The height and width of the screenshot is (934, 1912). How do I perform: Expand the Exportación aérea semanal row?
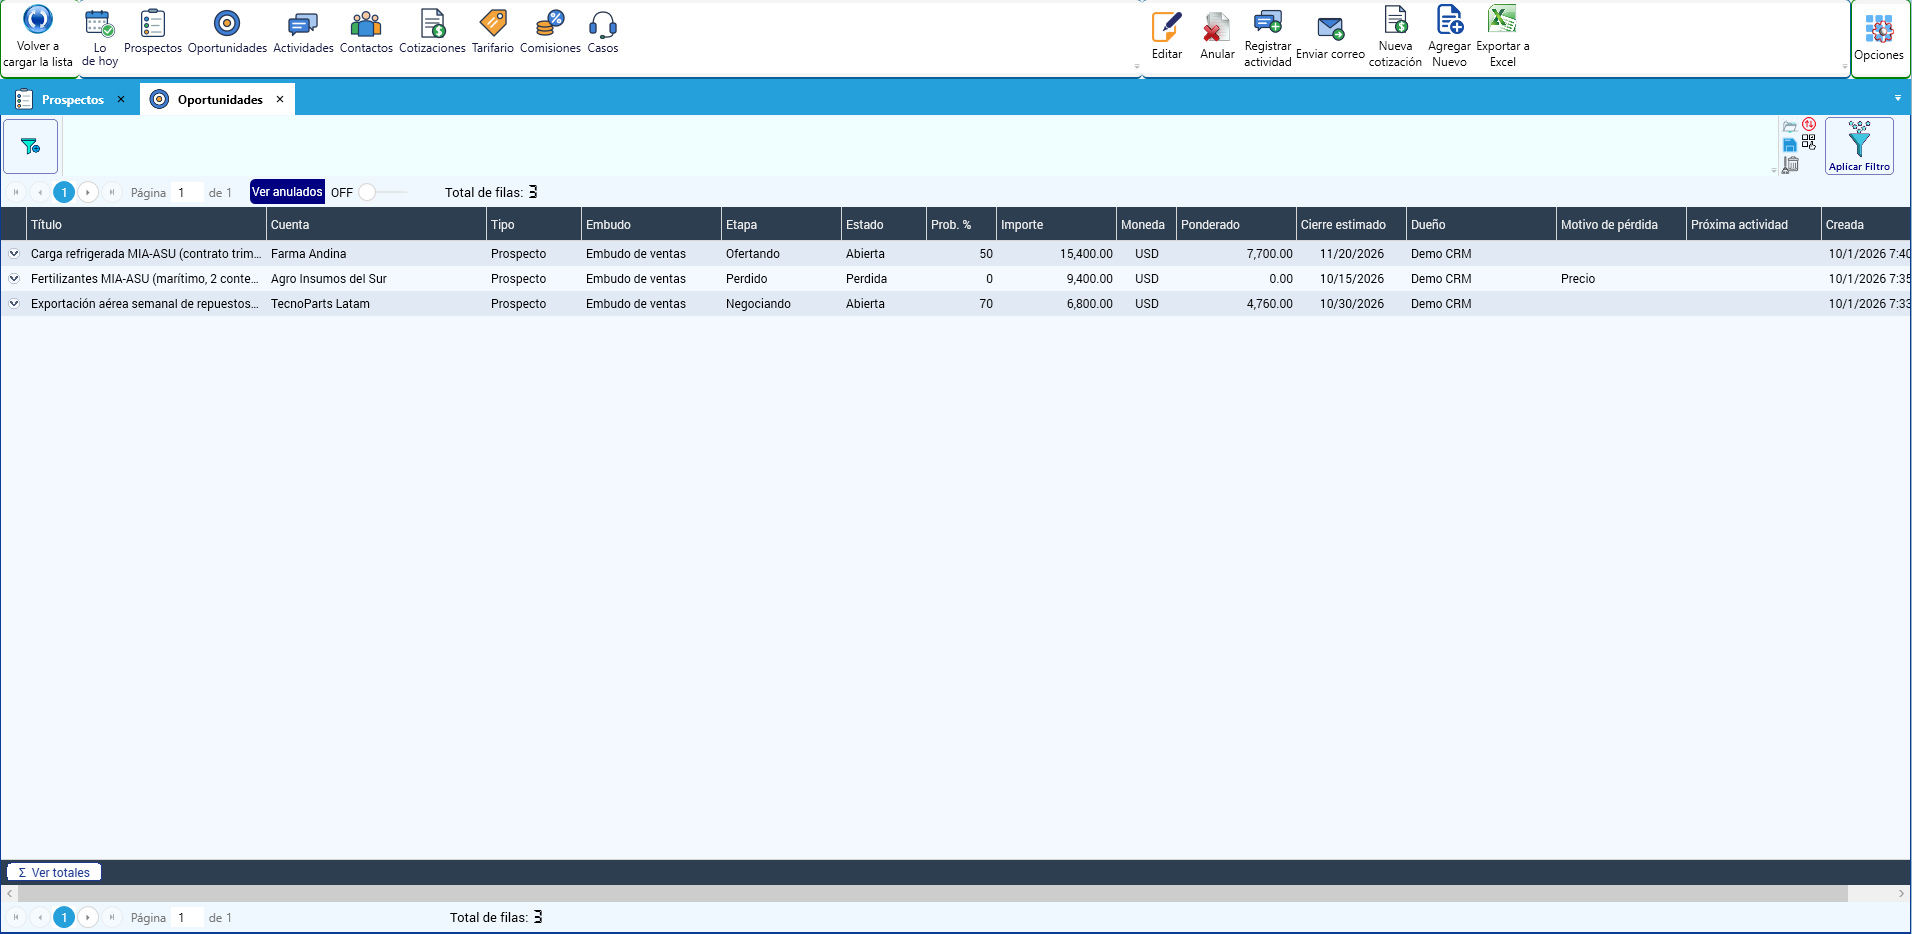click(x=14, y=304)
